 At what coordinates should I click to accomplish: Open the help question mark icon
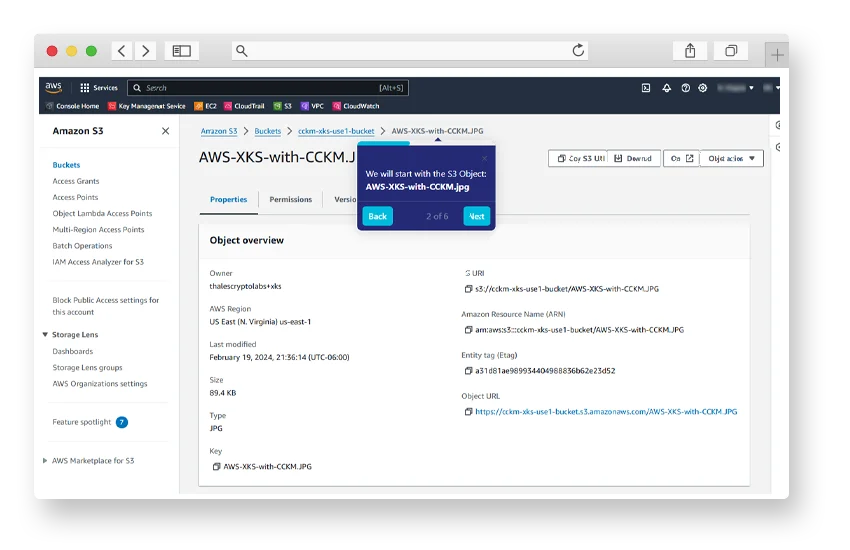[685, 88]
